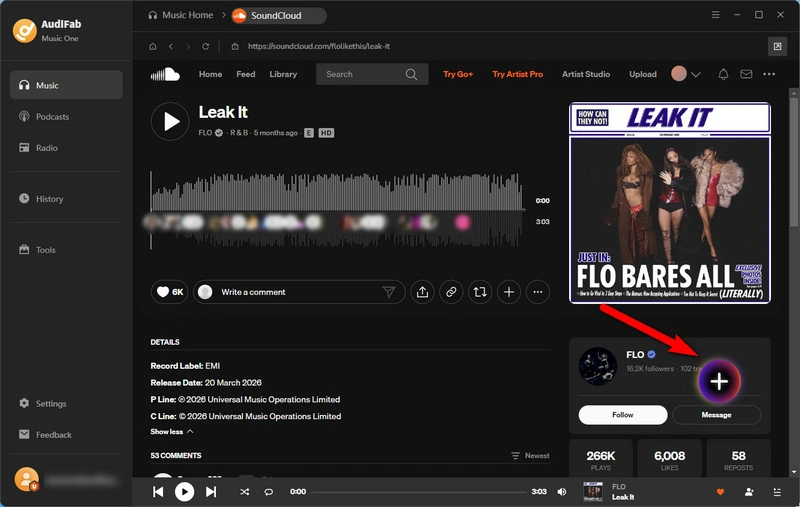Click the Write a comment field
The width and height of the screenshot is (800, 507).
coord(298,292)
